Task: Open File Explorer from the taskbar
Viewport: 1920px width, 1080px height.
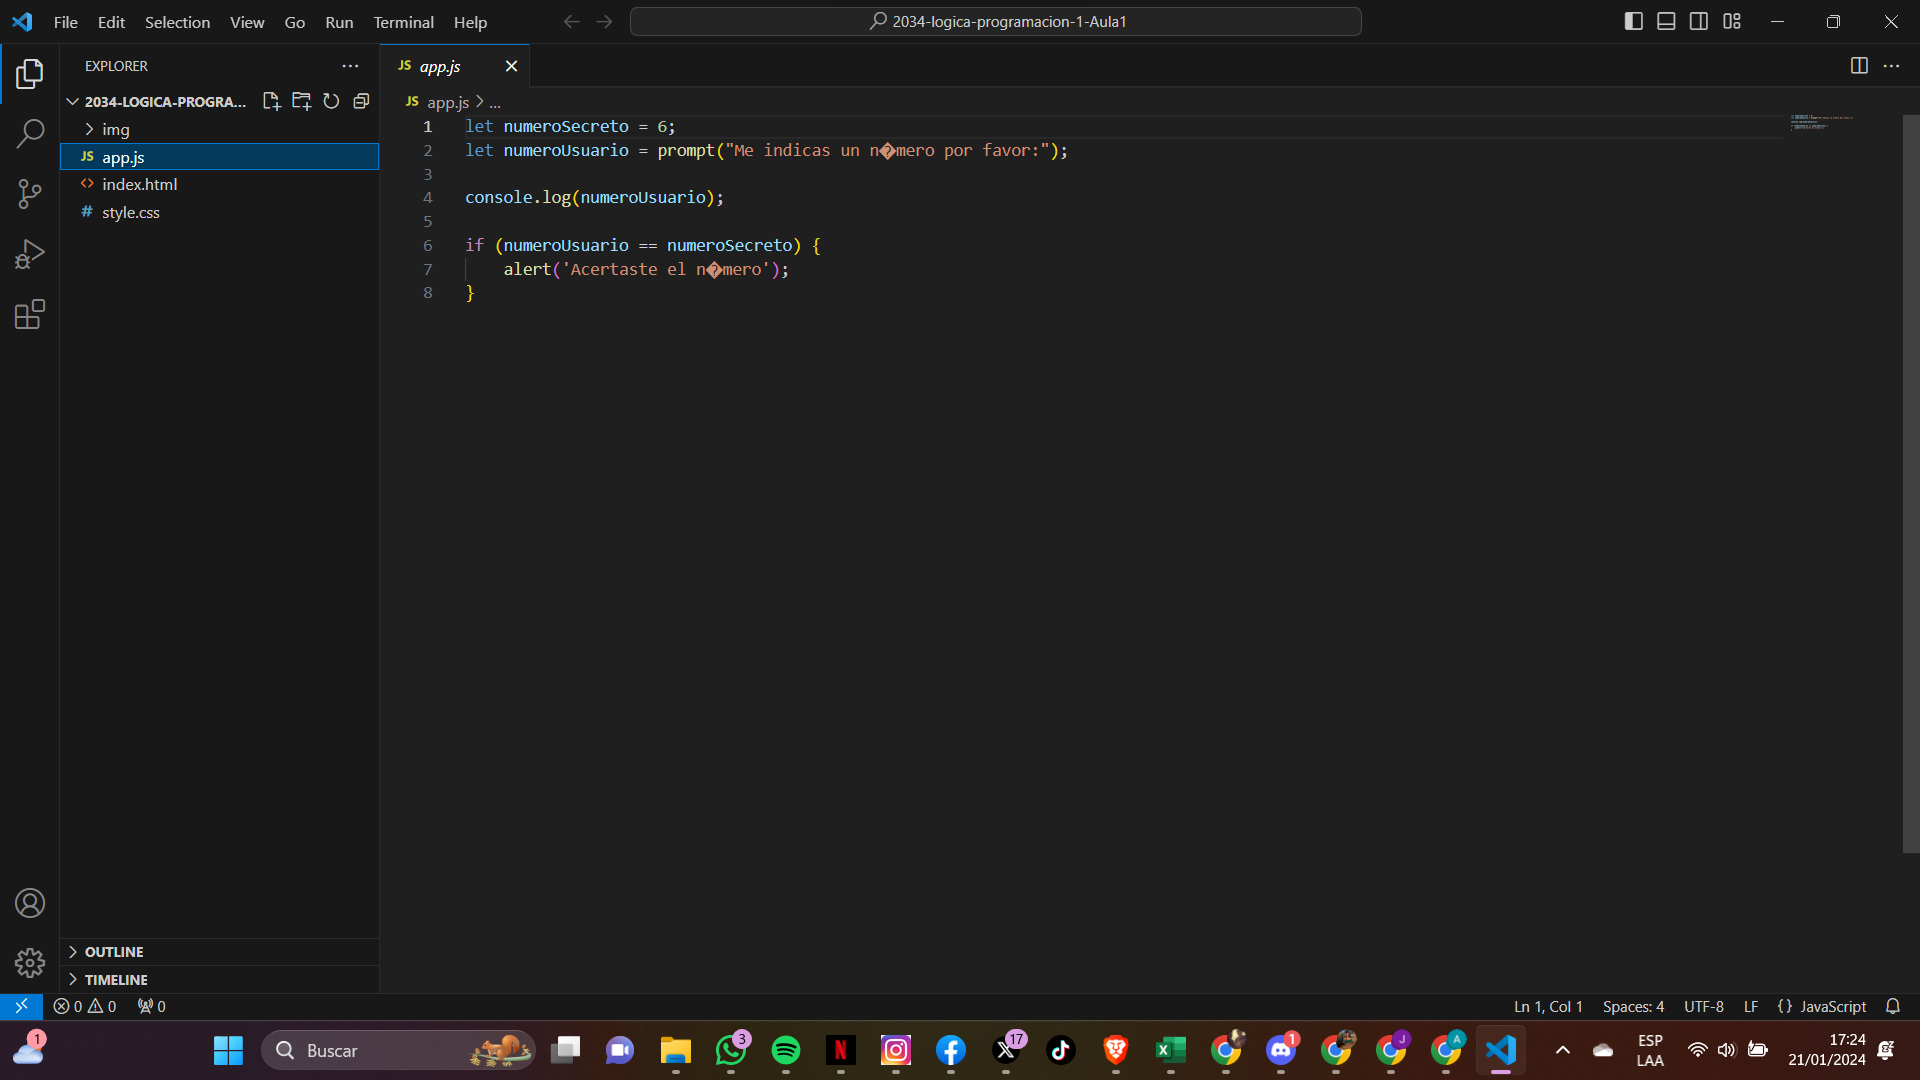Action: coord(676,1050)
